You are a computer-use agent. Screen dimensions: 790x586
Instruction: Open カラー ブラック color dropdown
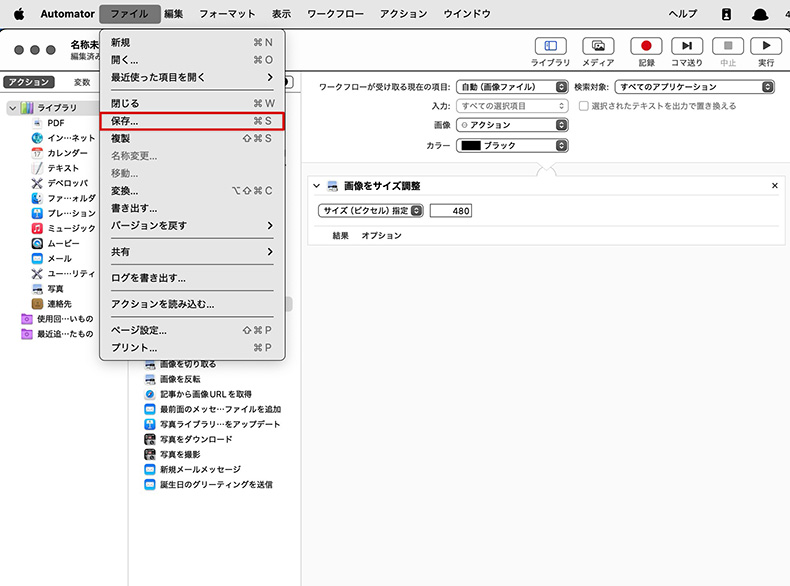tap(512, 146)
